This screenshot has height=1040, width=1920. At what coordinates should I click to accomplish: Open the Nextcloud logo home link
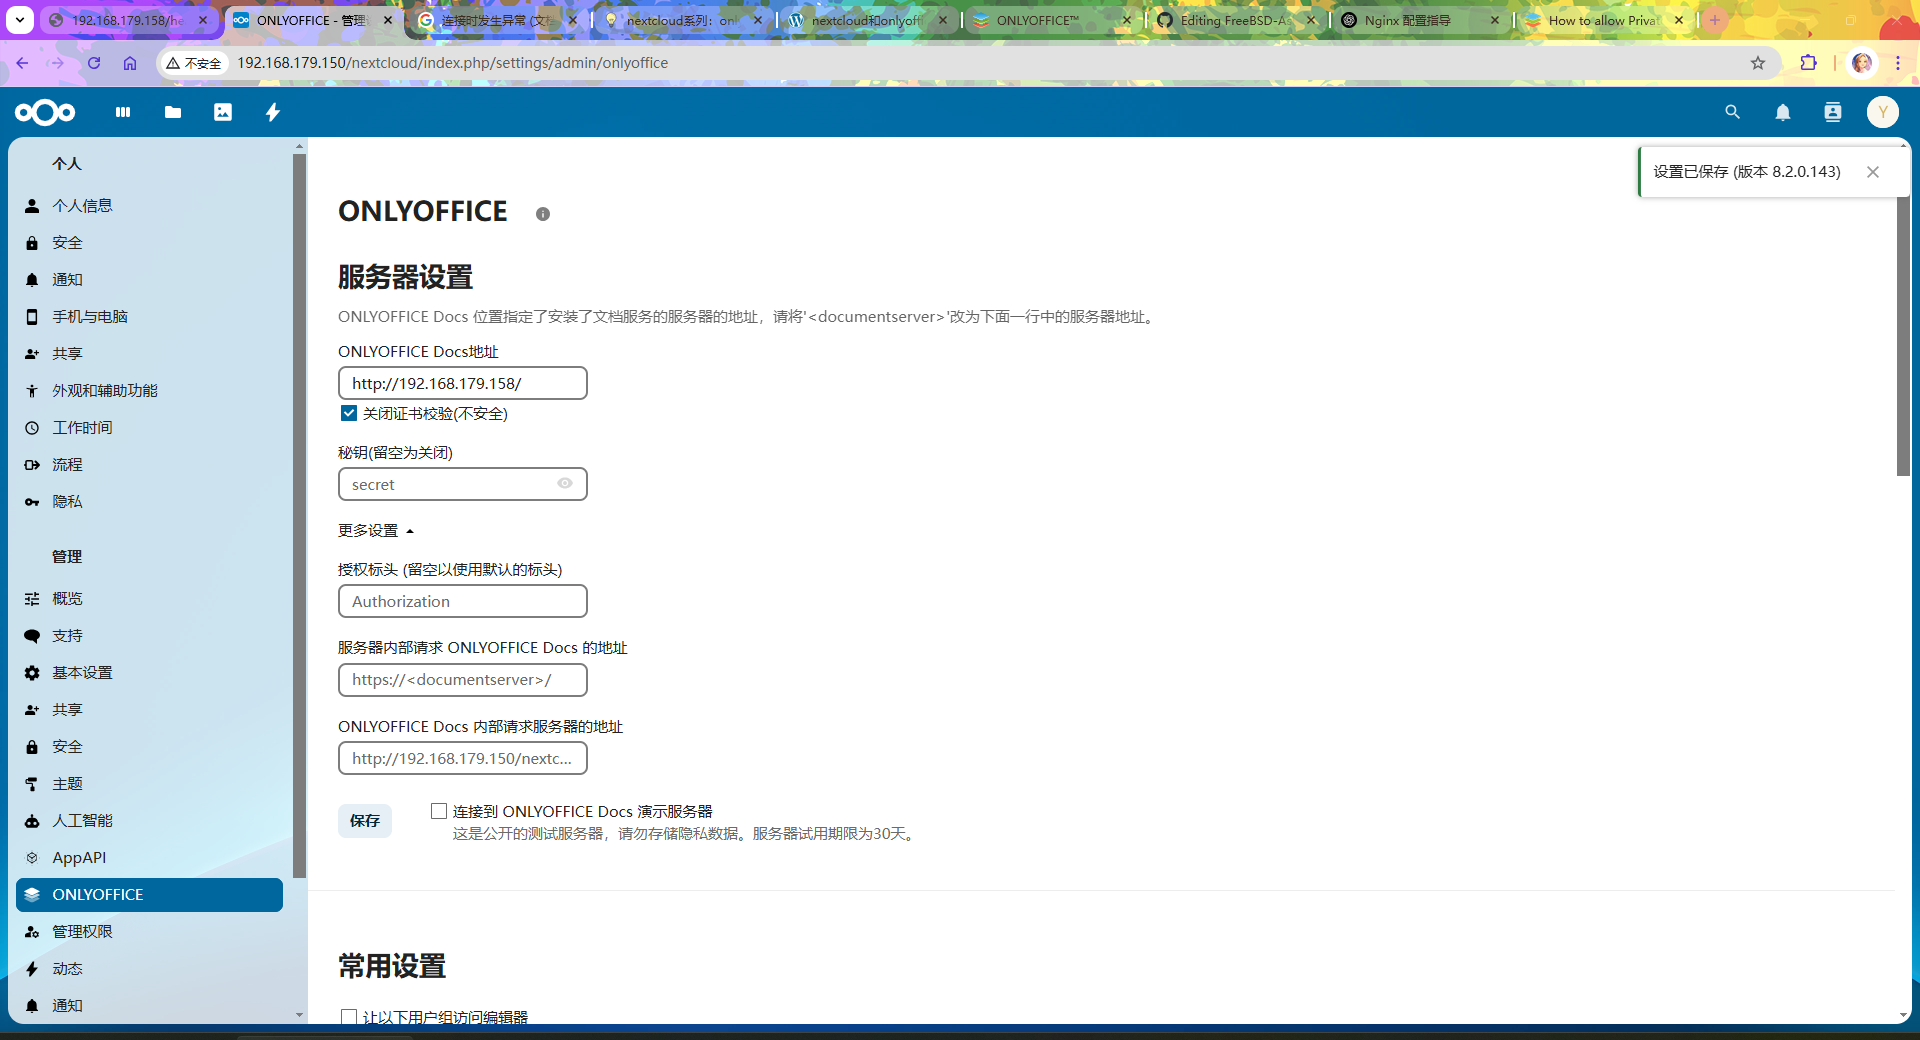click(x=45, y=113)
